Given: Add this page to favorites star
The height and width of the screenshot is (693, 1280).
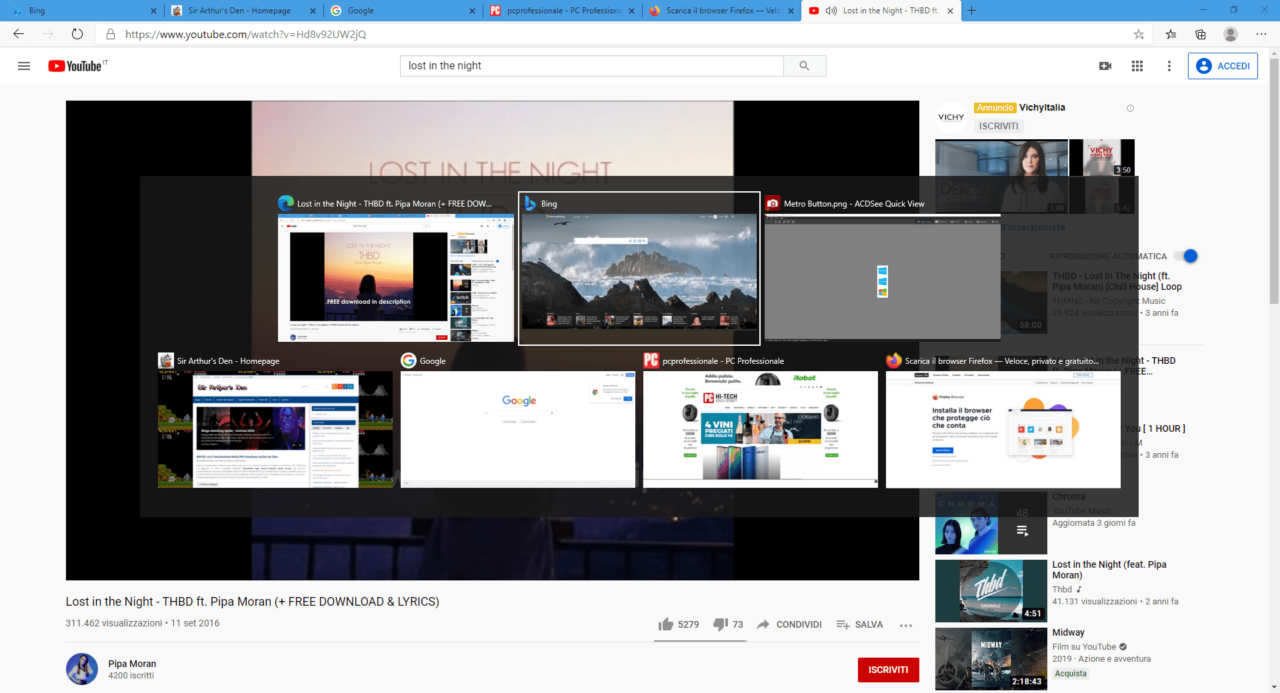Looking at the screenshot, I should click(x=1139, y=34).
